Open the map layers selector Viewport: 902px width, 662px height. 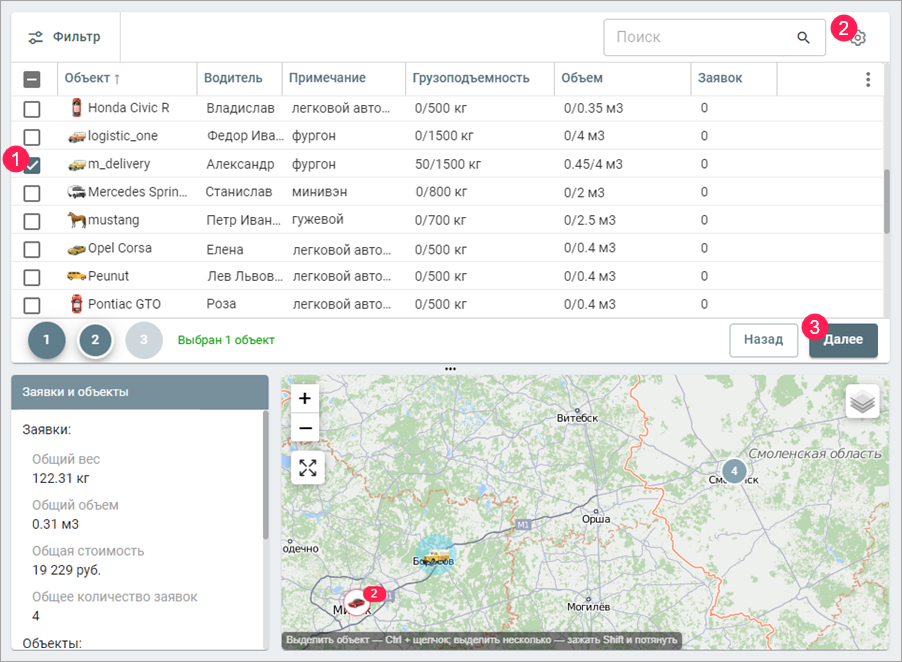pos(862,402)
